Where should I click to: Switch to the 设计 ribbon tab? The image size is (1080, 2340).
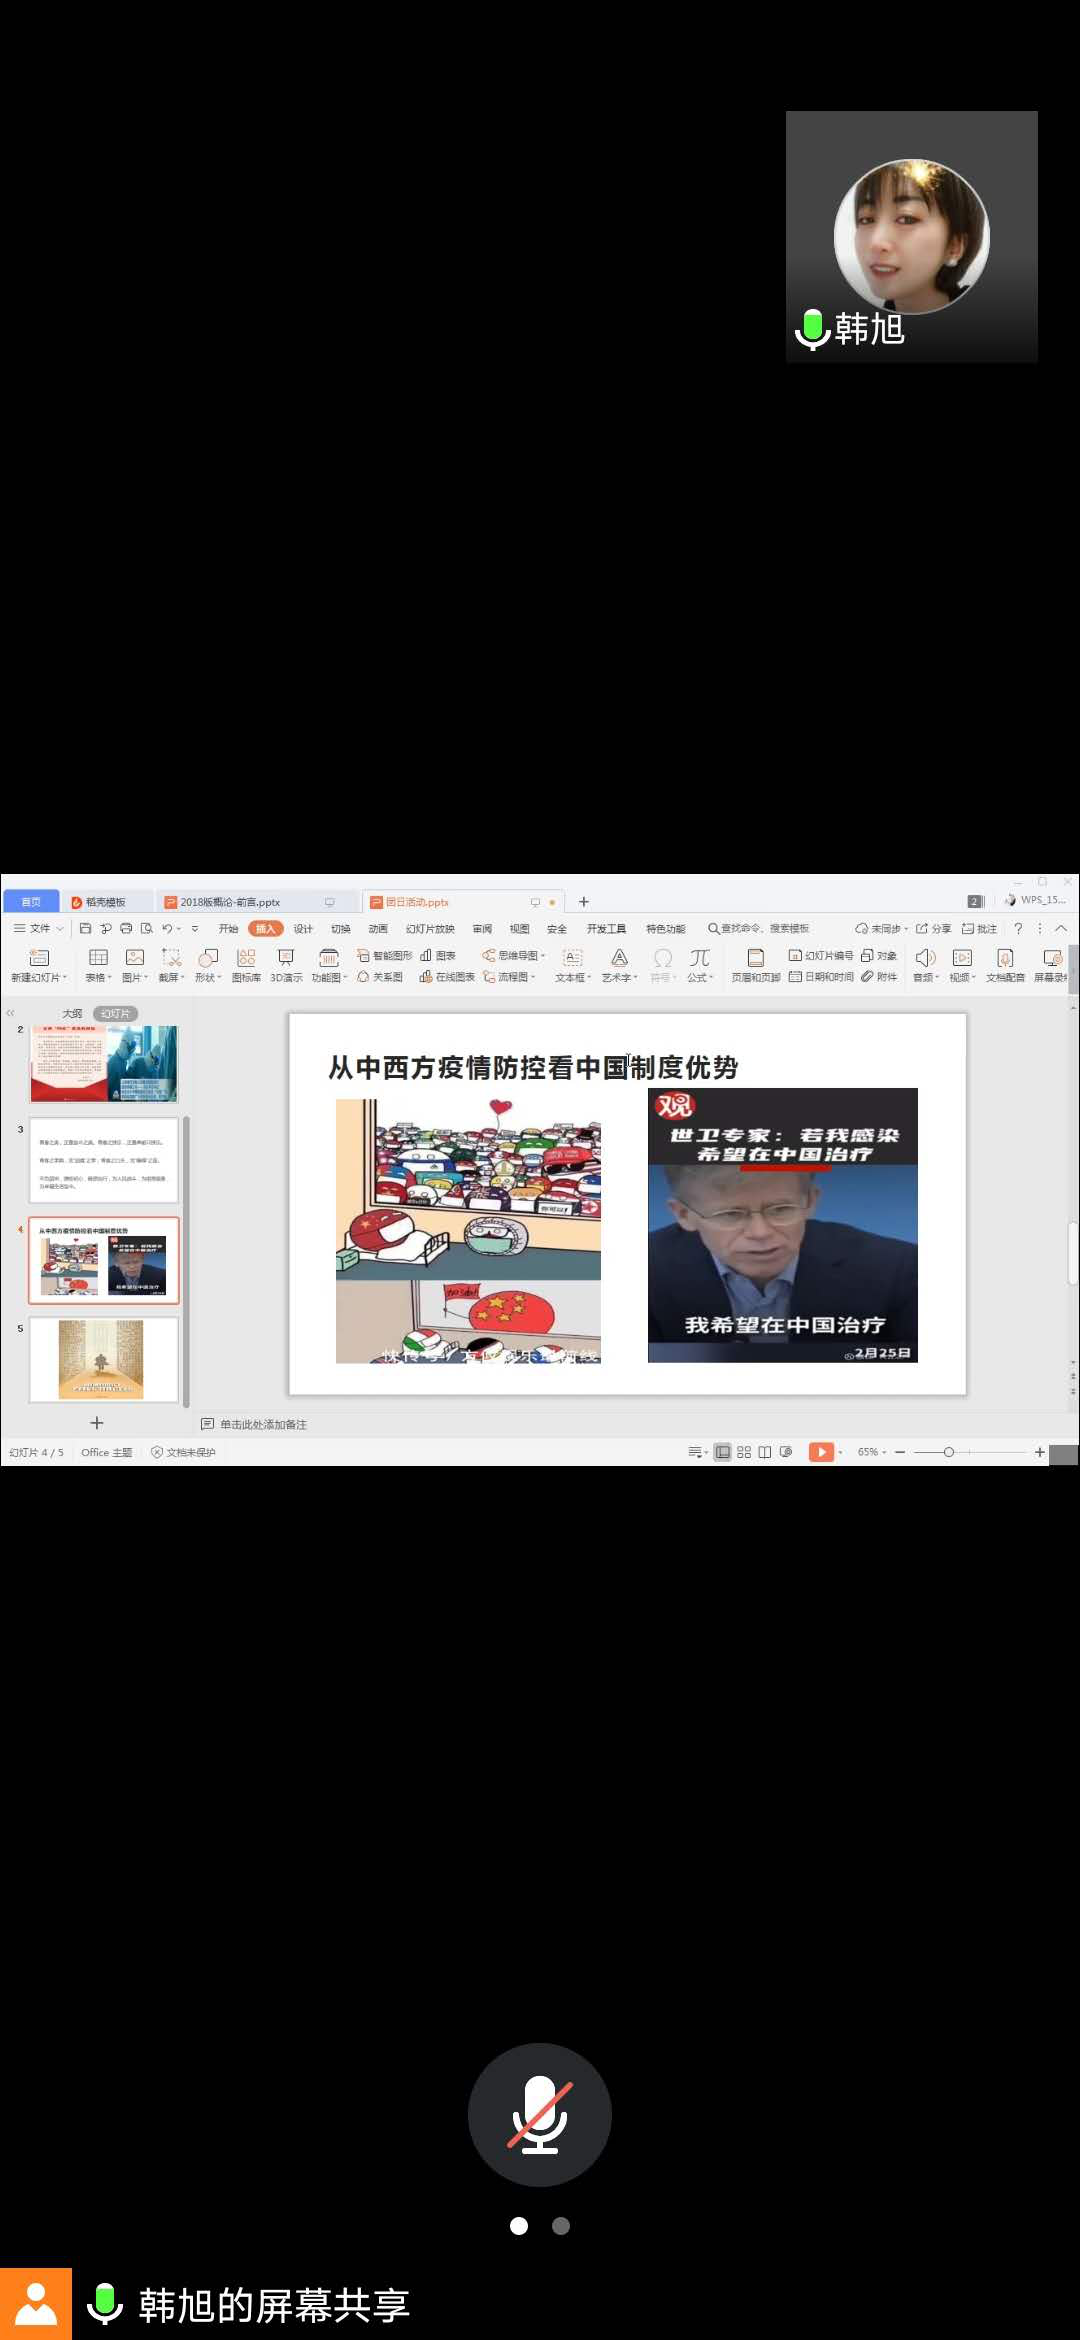tap(303, 928)
